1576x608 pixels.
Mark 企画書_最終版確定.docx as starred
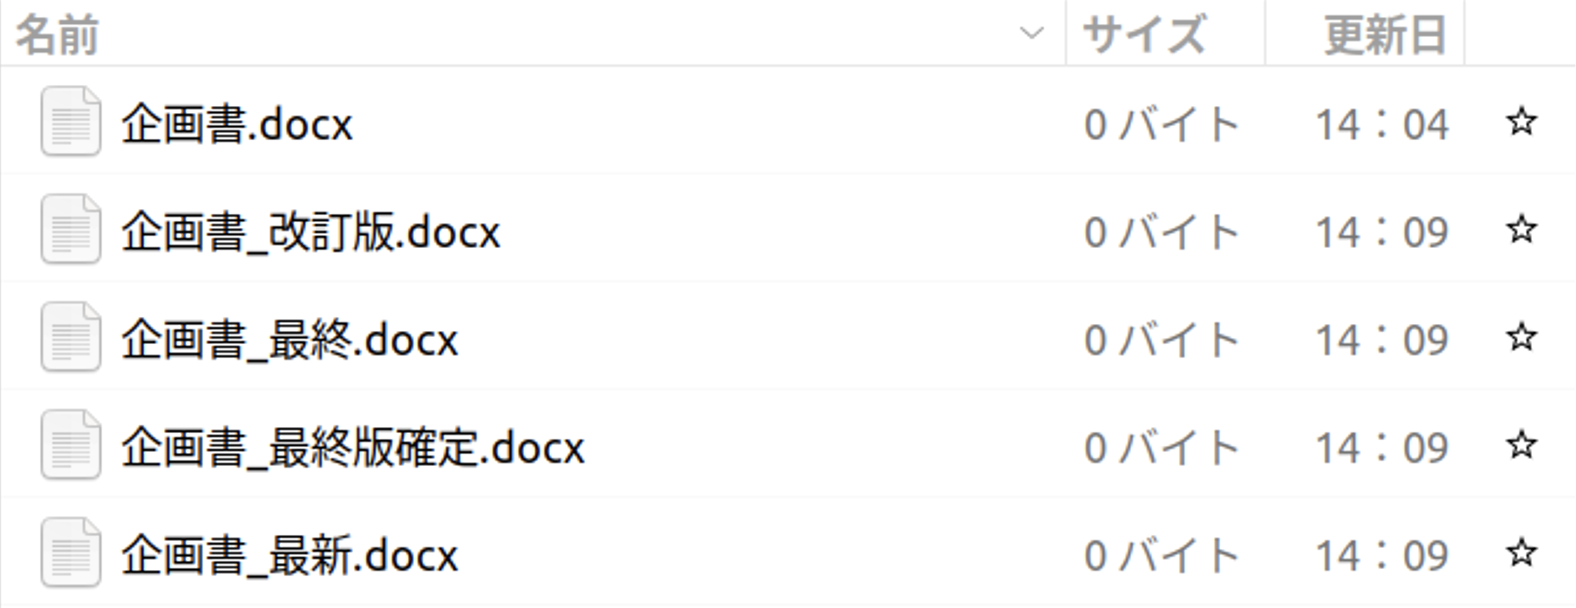(x=1521, y=446)
